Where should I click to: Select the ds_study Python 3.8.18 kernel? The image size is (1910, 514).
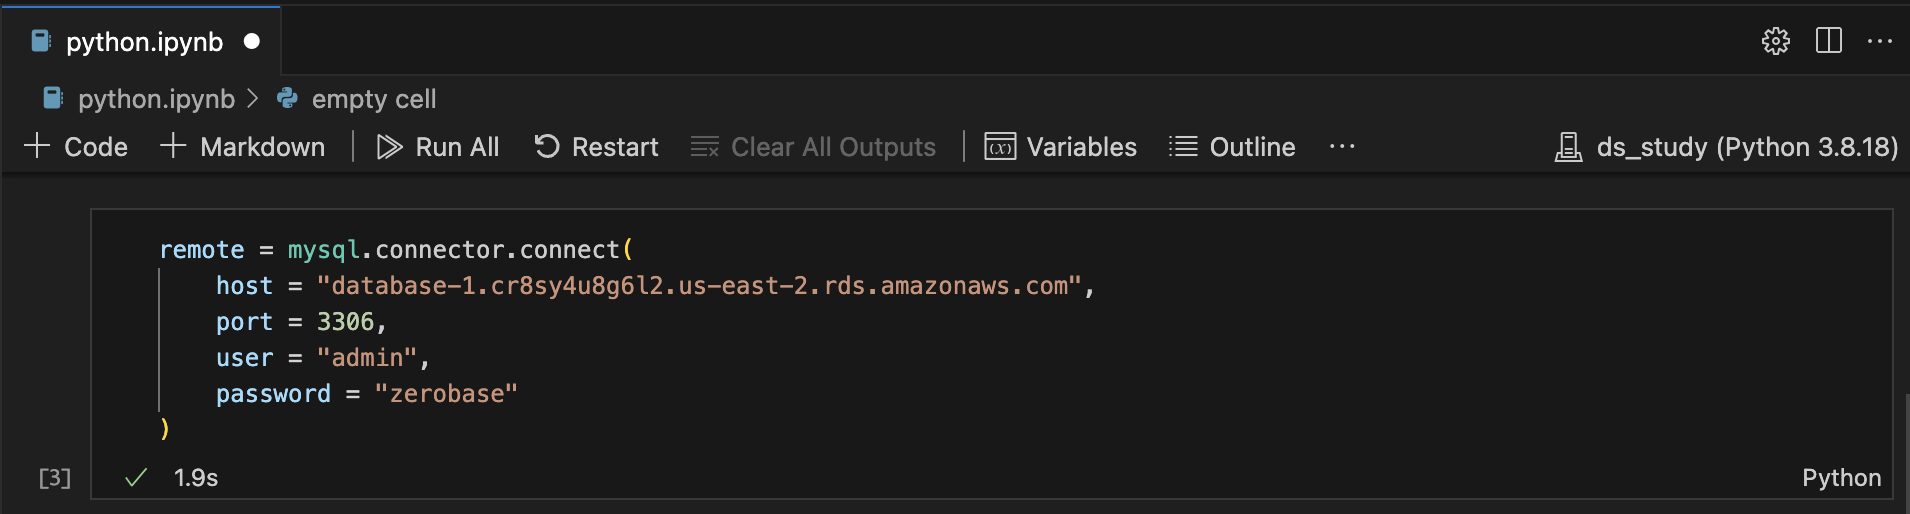[x=1726, y=147]
